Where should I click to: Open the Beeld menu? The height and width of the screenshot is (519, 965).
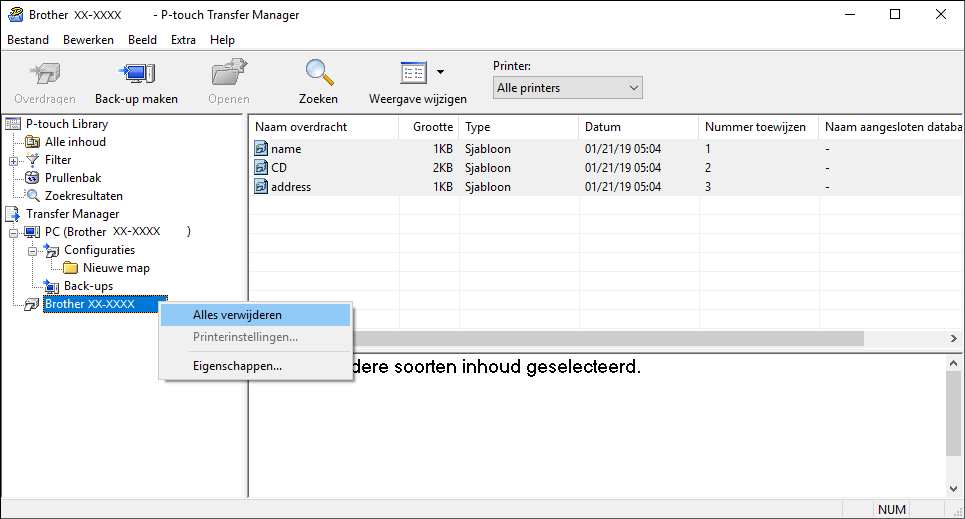pos(142,40)
